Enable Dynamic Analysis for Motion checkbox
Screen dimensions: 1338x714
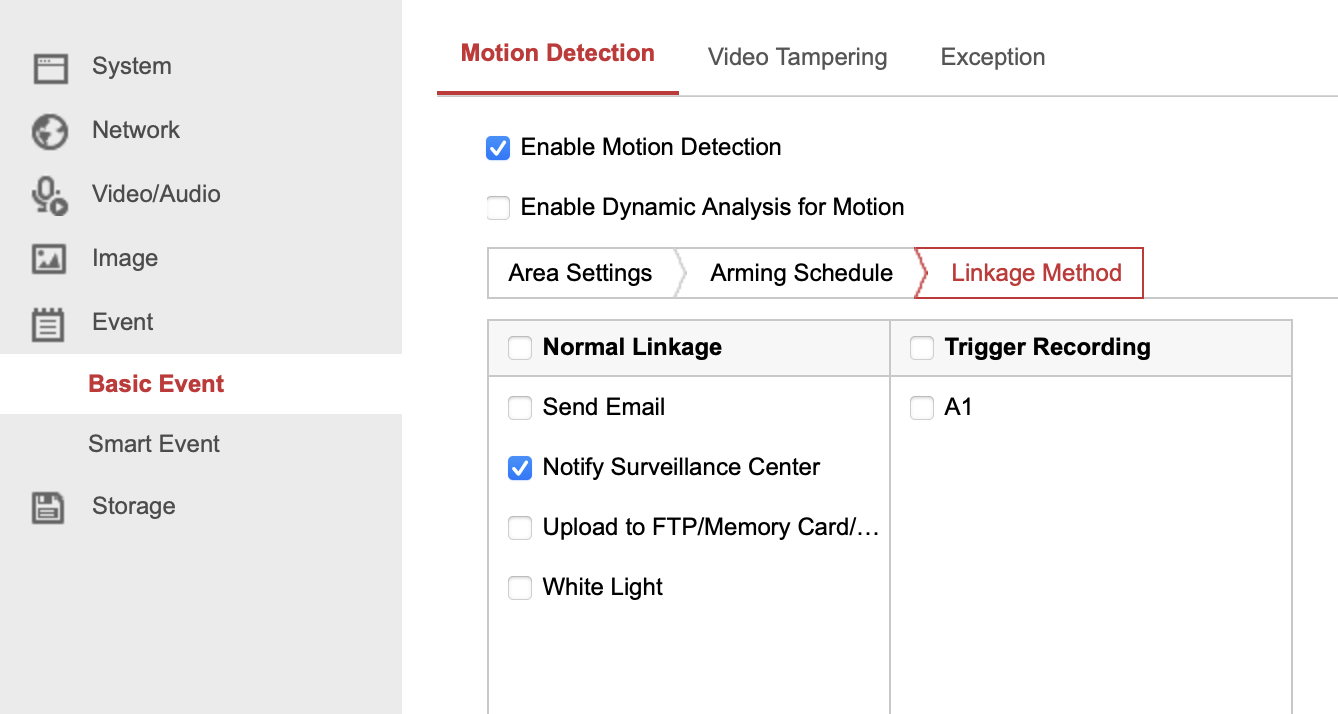pos(498,208)
